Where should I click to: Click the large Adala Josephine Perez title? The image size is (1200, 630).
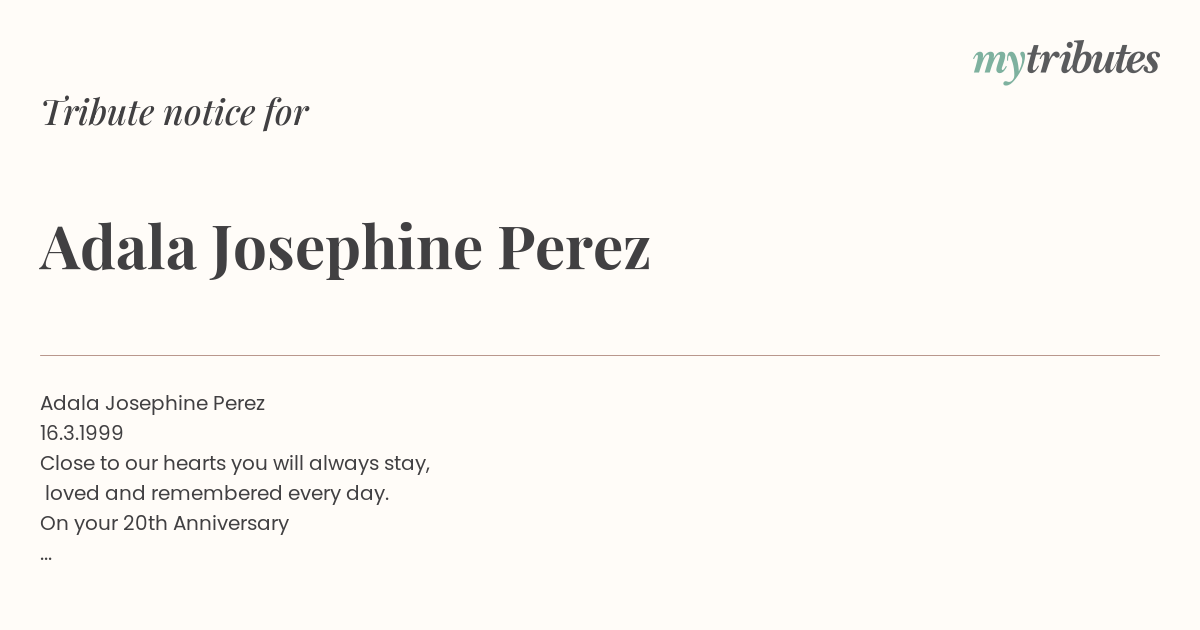[x=345, y=247]
